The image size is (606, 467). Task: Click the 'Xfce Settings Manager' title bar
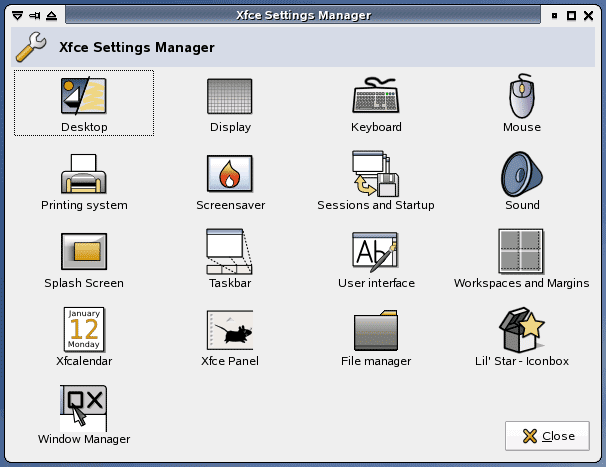pyautogui.click(x=303, y=15)
